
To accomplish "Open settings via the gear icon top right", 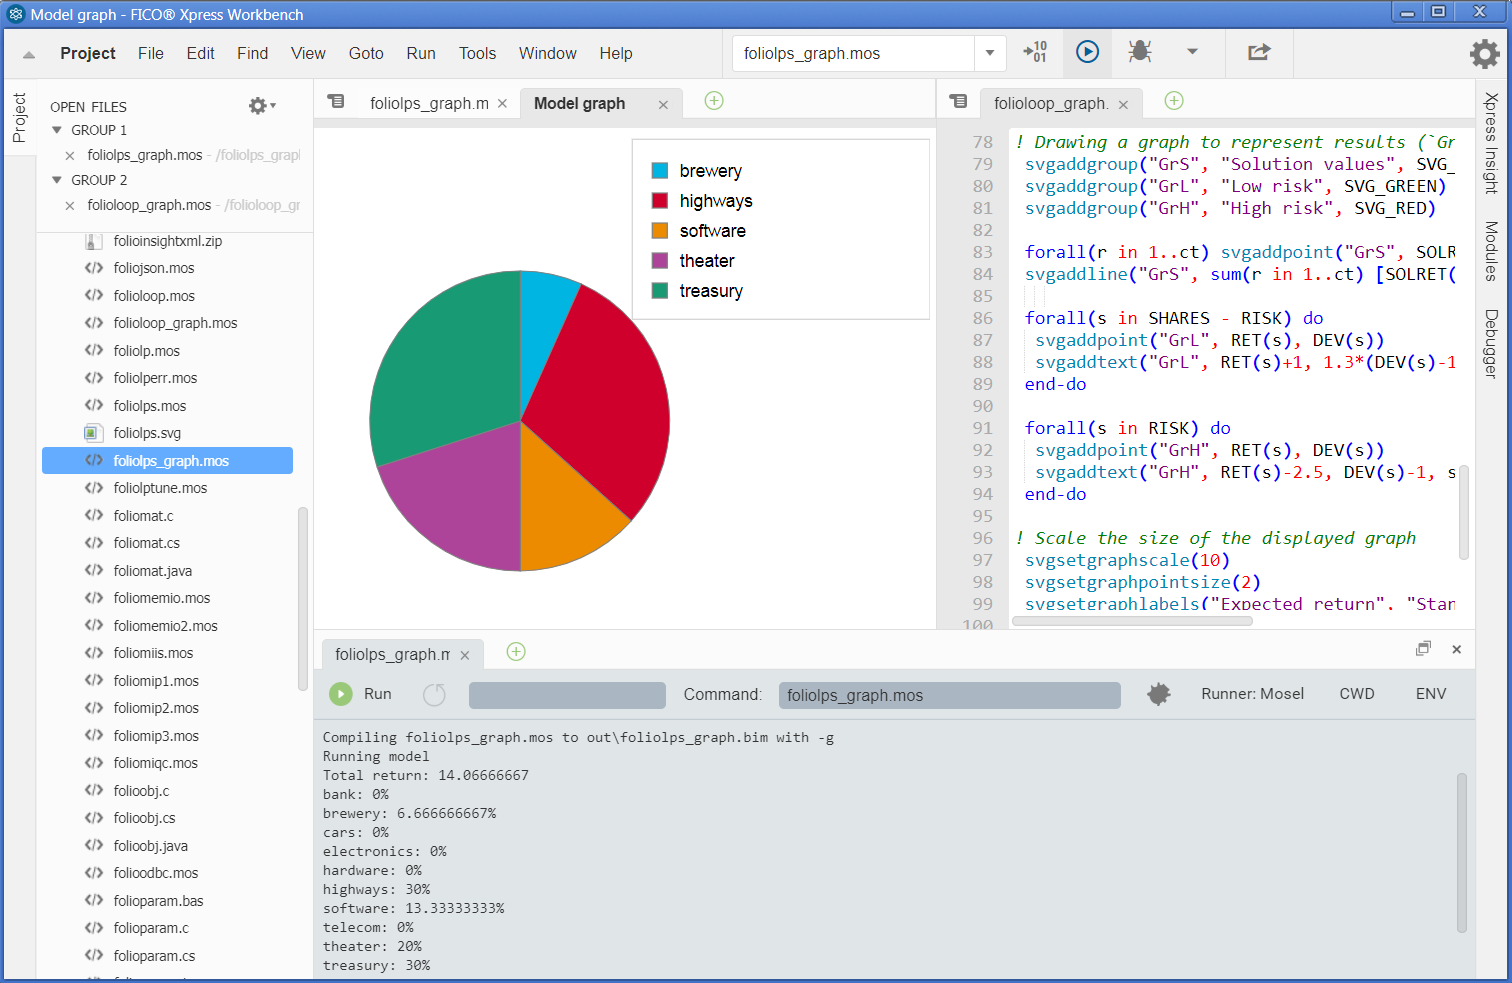I will pos(1486,53).
